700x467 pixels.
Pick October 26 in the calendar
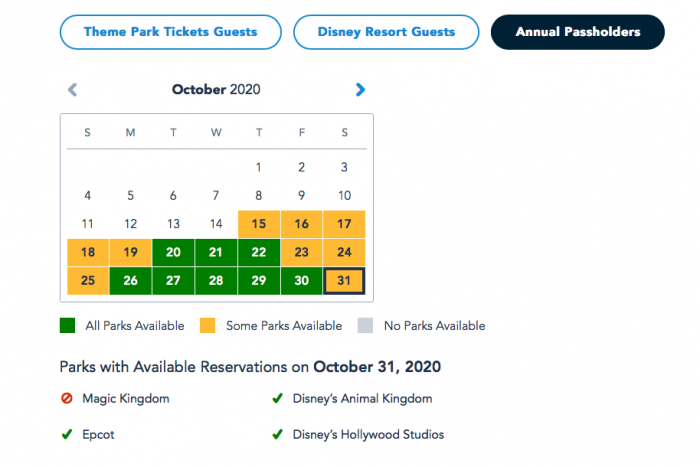click(x=130, y=281)
